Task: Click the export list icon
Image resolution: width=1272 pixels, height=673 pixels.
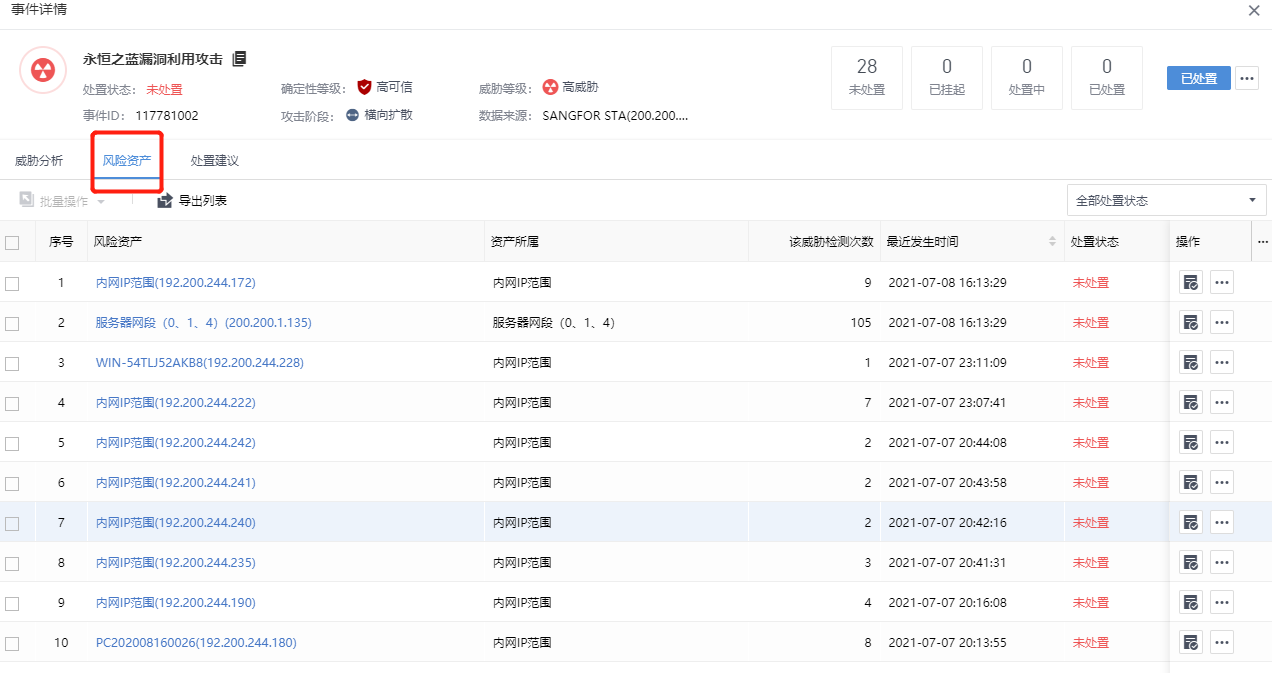Action: tap(165, 201)
